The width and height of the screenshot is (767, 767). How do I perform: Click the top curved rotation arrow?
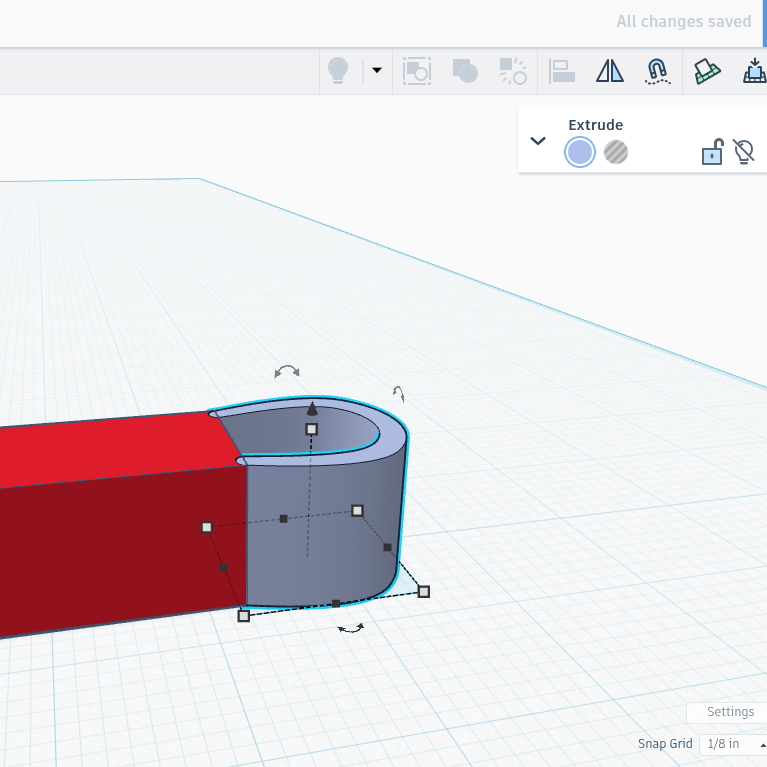click(287, 371)
